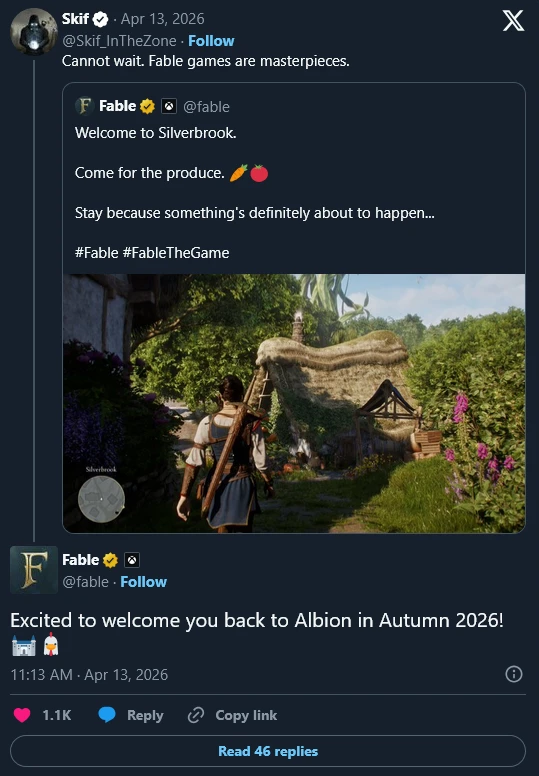The width and height of the screenshot is (539, 776).
Task: Click the heart like icon
Action: pos(22,715)
